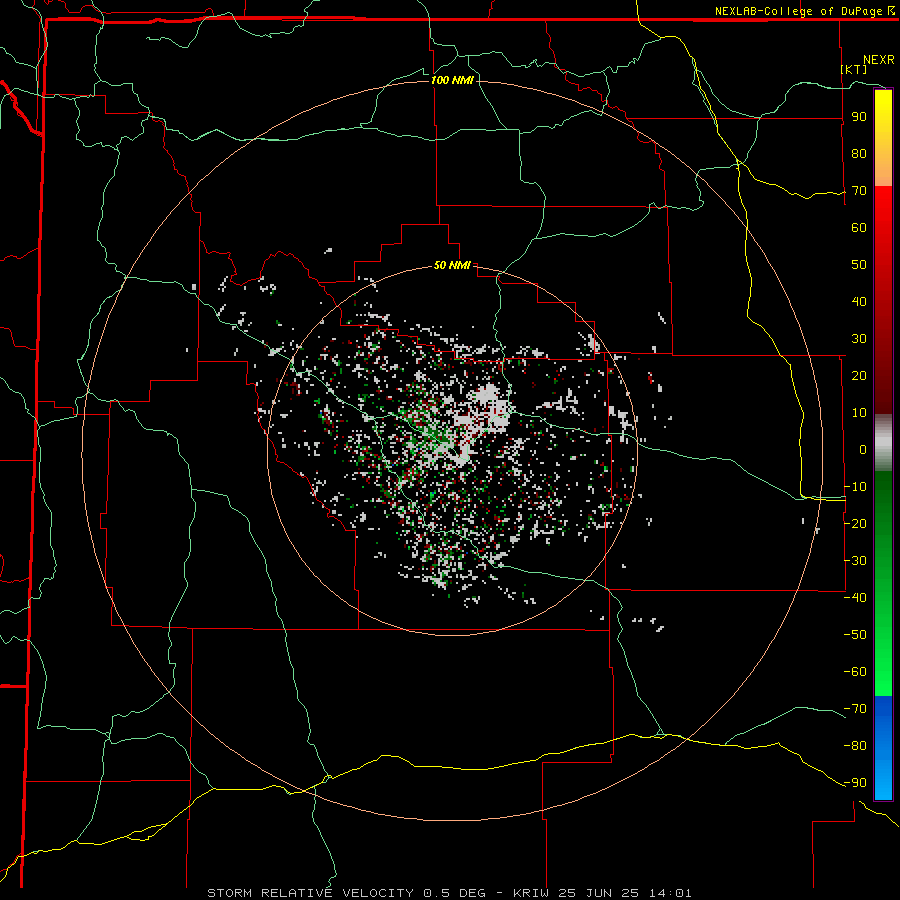Click the 0.5 DEG elevation angle text

[454, 893]
